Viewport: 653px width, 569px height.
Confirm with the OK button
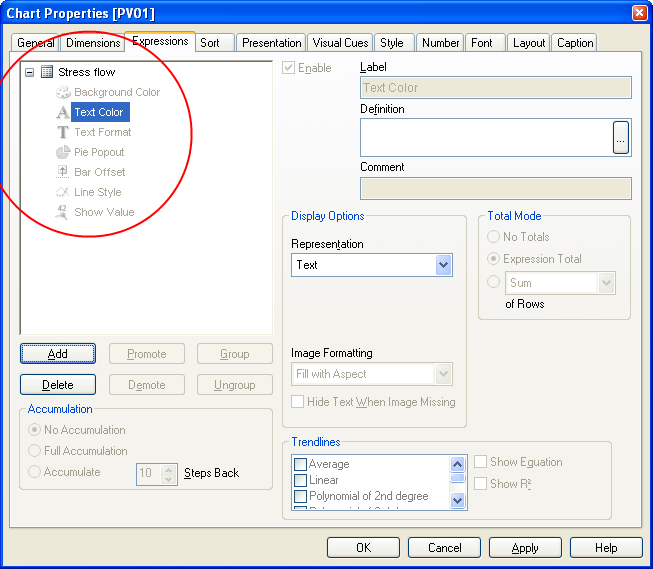coord(364,547)
